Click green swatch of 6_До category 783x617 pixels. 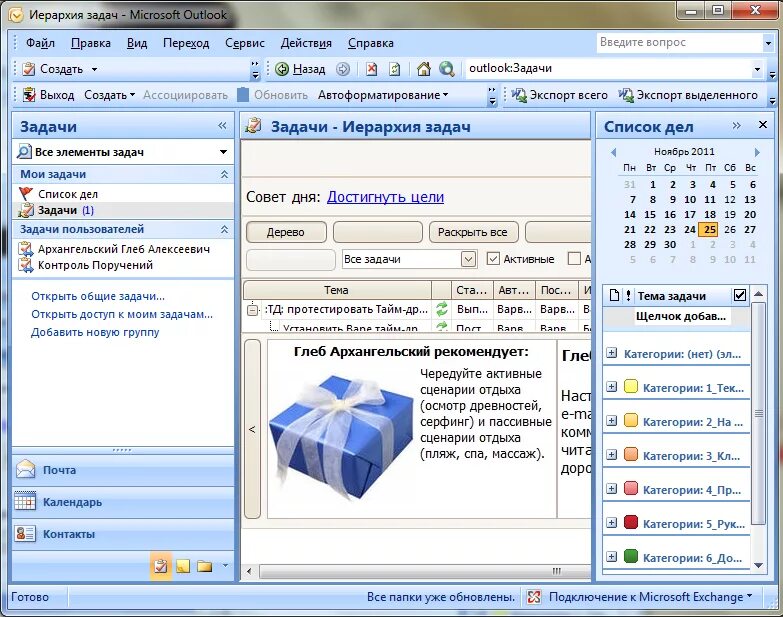tap(631, 557)
